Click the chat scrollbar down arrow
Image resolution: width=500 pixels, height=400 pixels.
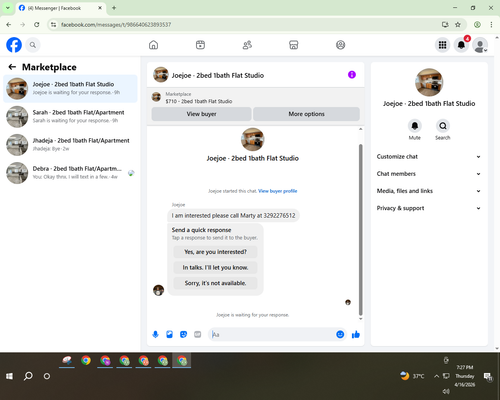click(360, 319)
